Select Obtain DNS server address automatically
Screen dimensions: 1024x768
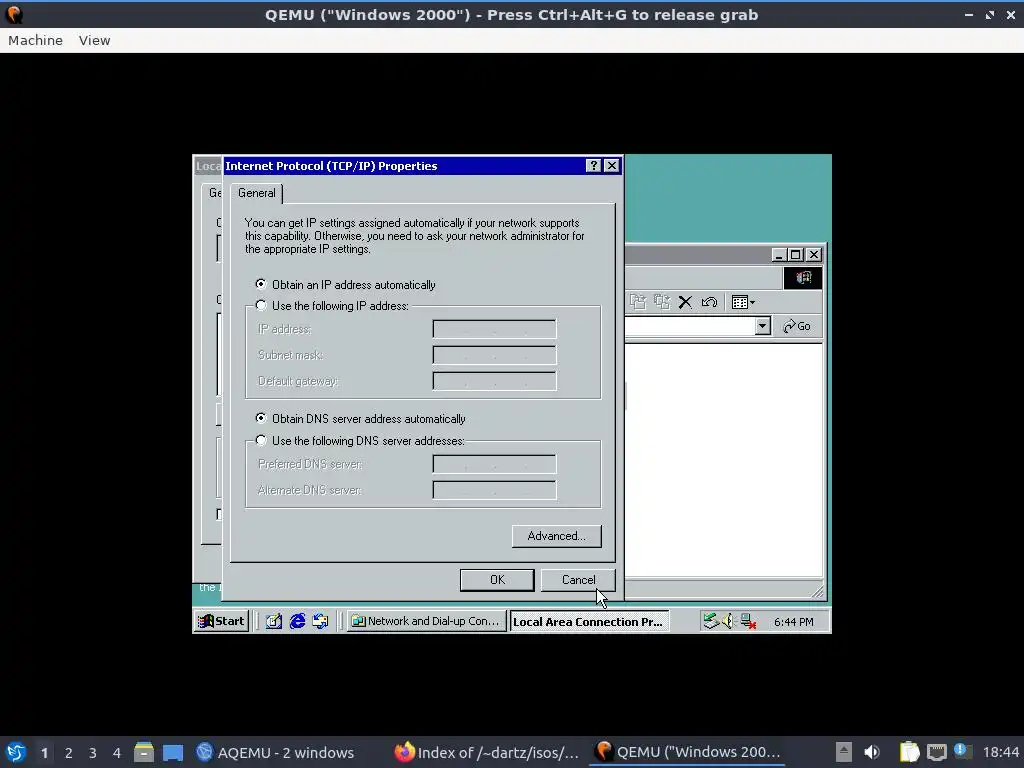point(261,418)
